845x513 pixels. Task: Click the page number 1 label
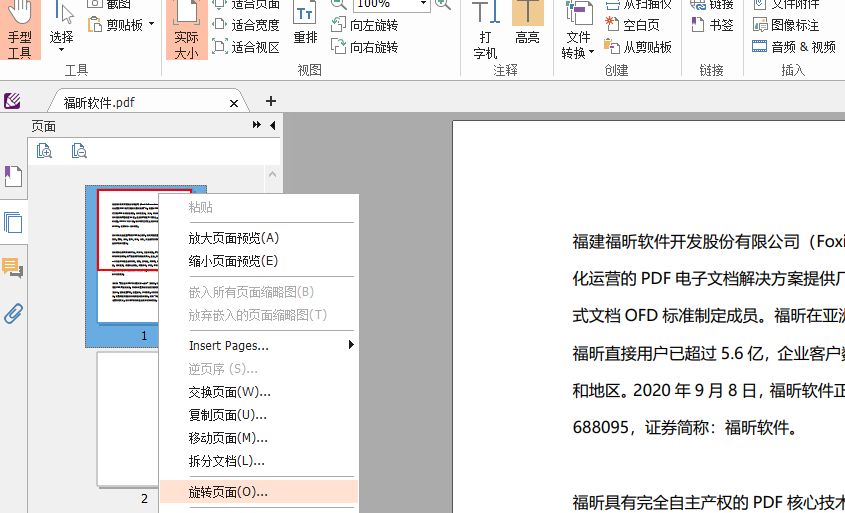[144, 336]
